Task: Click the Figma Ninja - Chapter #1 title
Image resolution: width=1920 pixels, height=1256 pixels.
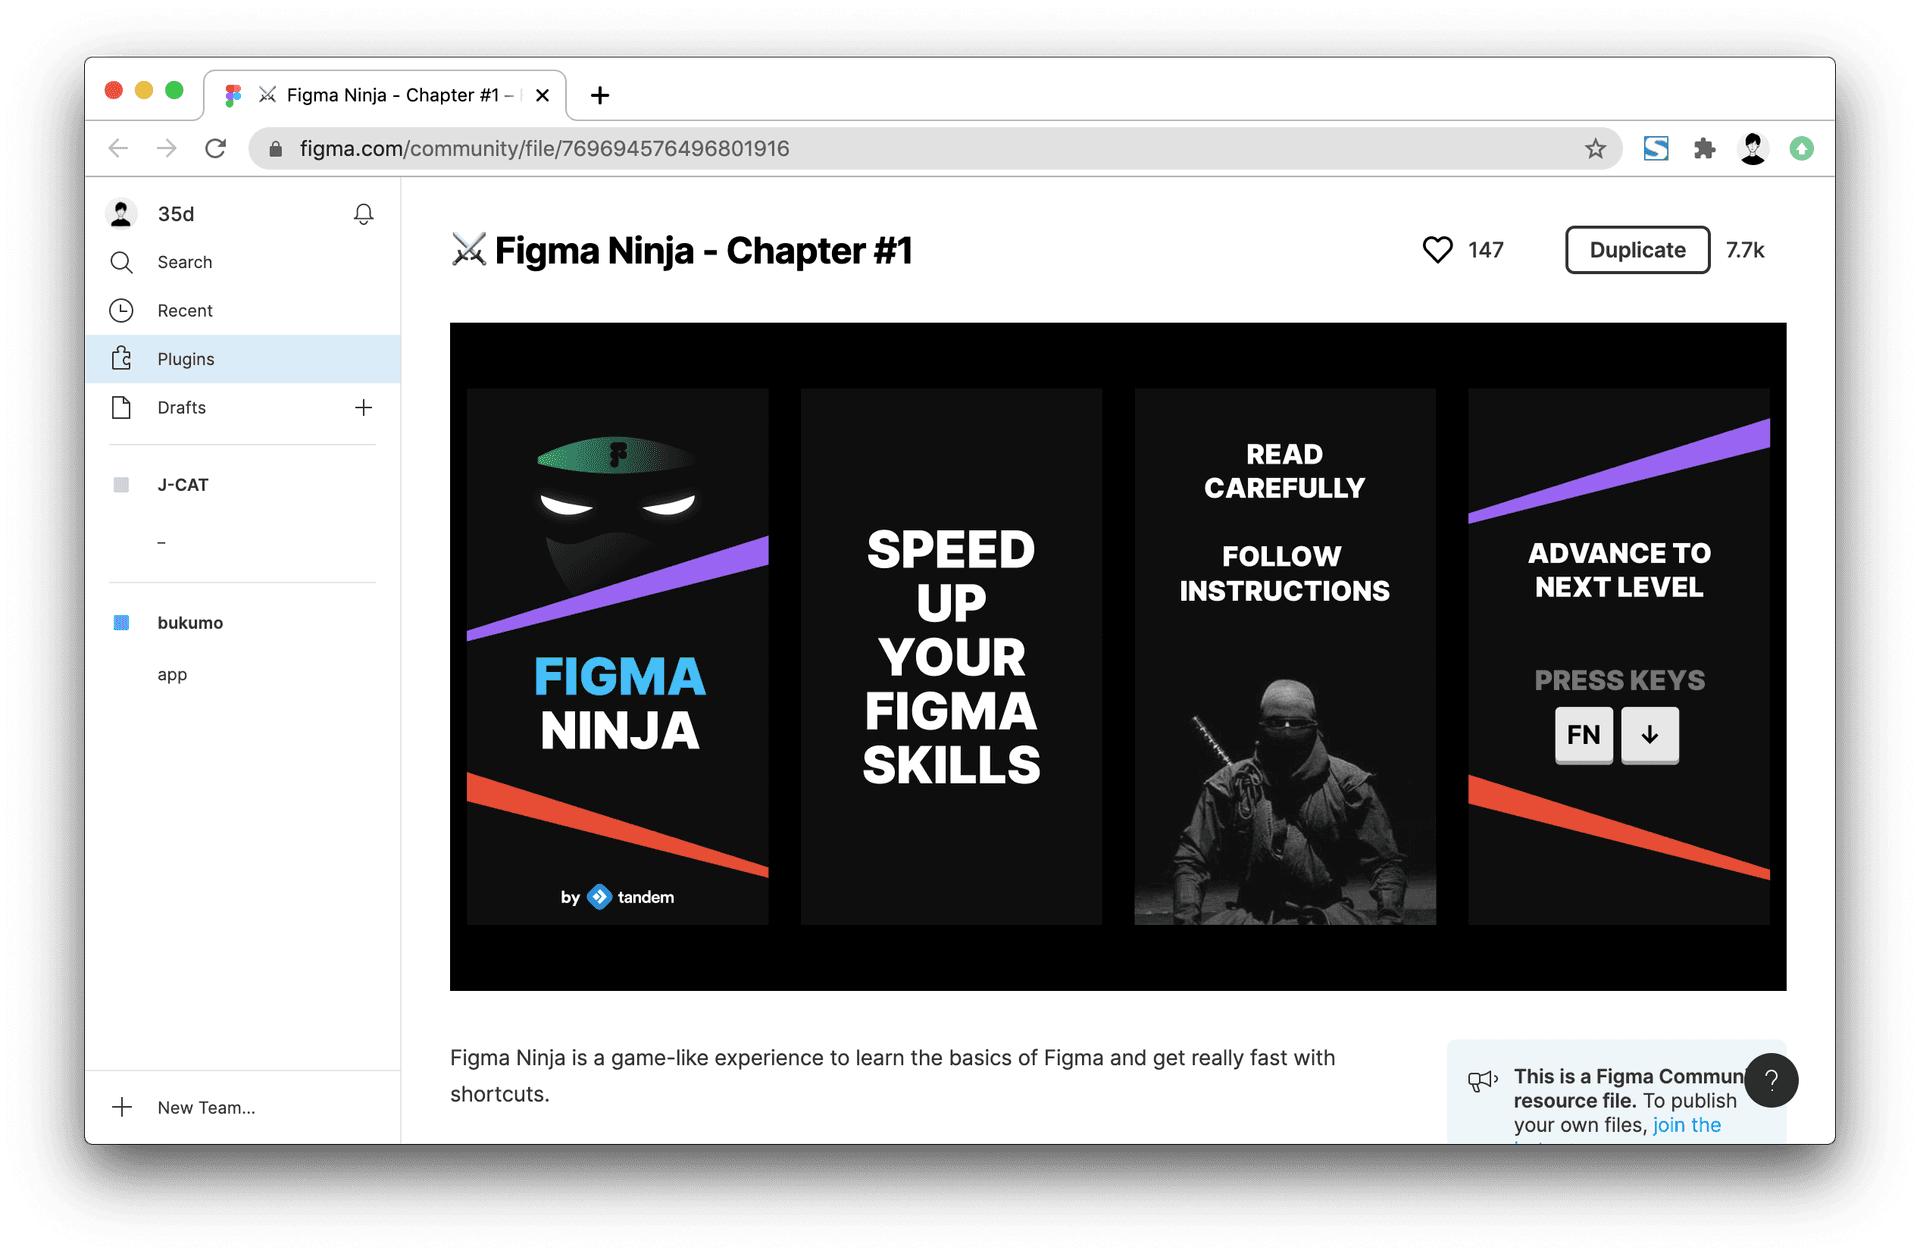Action: click(703, 251)
